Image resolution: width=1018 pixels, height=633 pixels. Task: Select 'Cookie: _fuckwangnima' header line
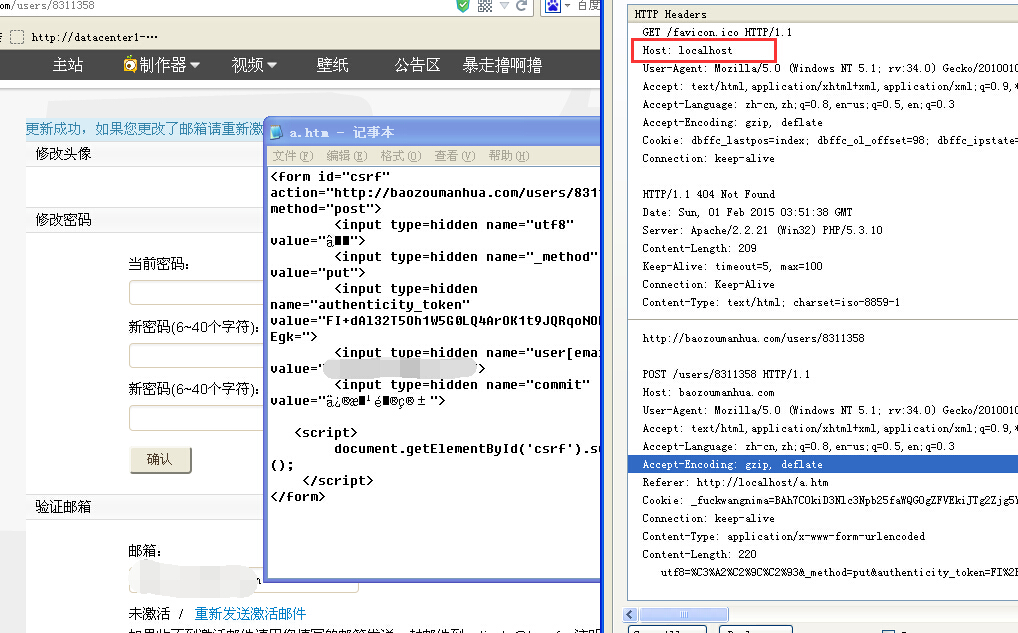(830, 501)
